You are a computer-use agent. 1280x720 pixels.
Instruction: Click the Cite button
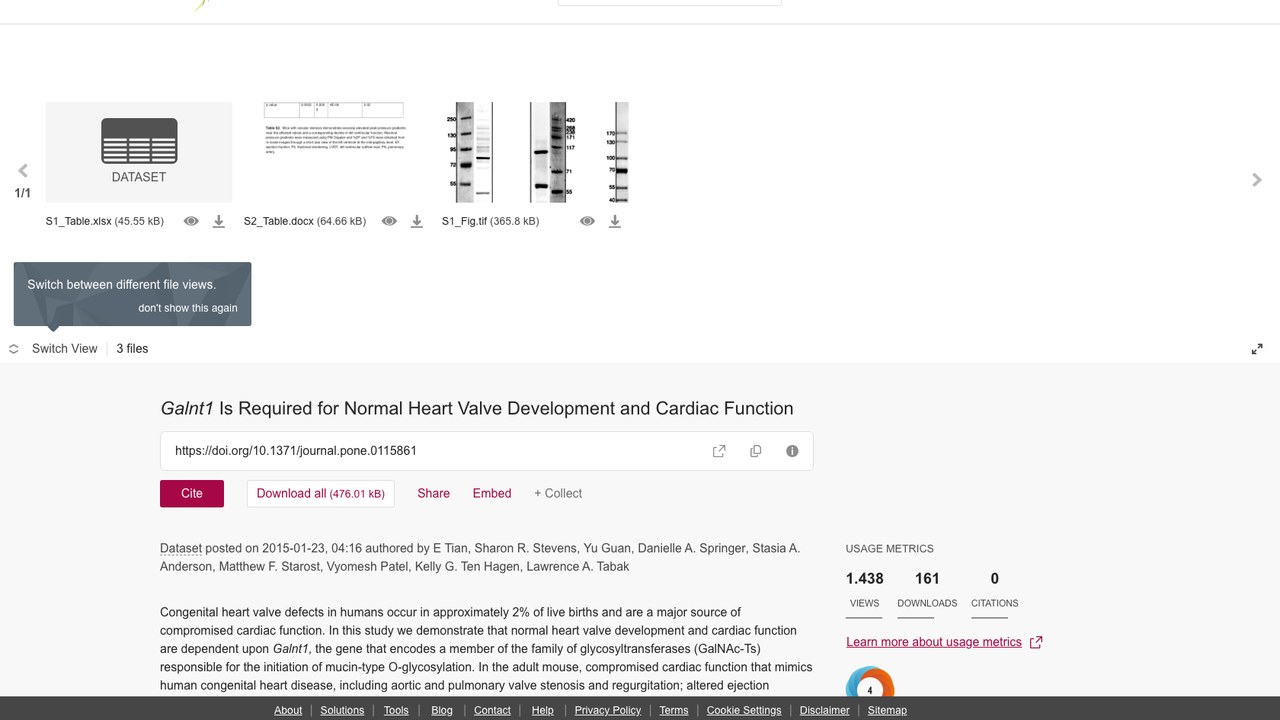click(192, 493)
